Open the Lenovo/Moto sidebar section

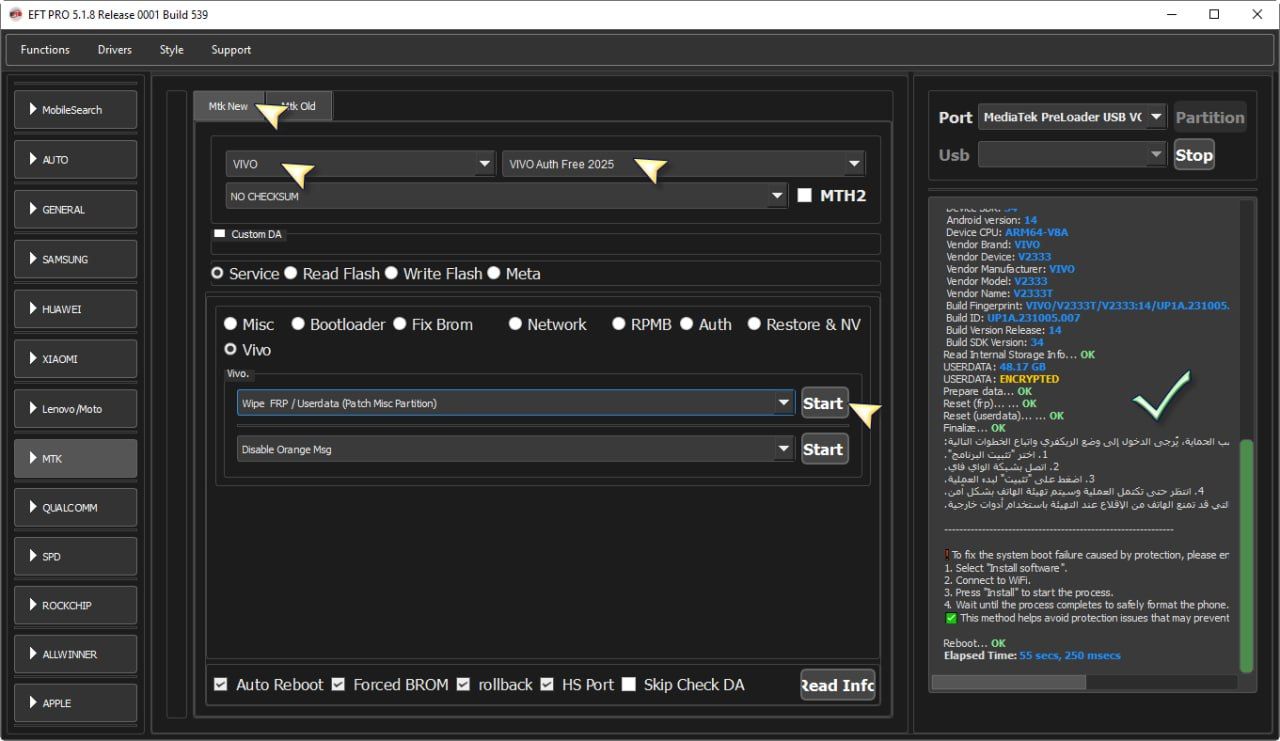click(x=76, y=408)
